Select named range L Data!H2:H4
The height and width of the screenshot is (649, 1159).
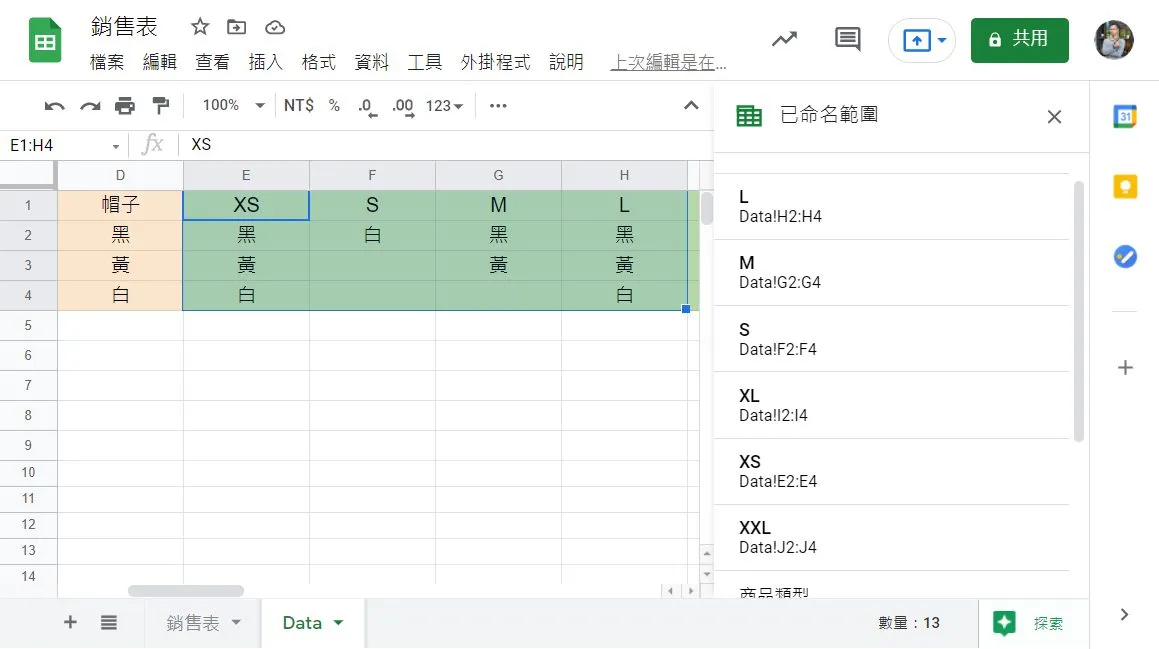892,206
